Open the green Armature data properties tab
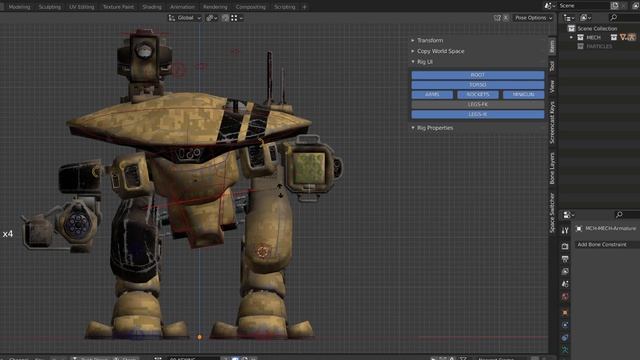640x360 pixels. [565, 350]
